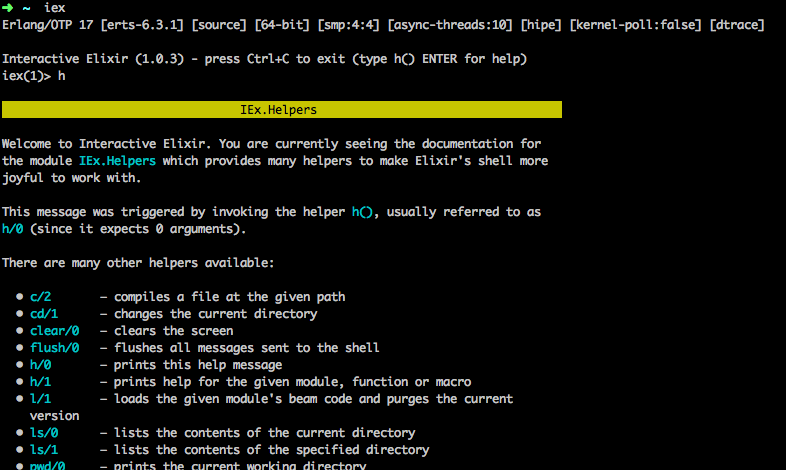Click the bullet point beside c/2

(x=20, y=296)
